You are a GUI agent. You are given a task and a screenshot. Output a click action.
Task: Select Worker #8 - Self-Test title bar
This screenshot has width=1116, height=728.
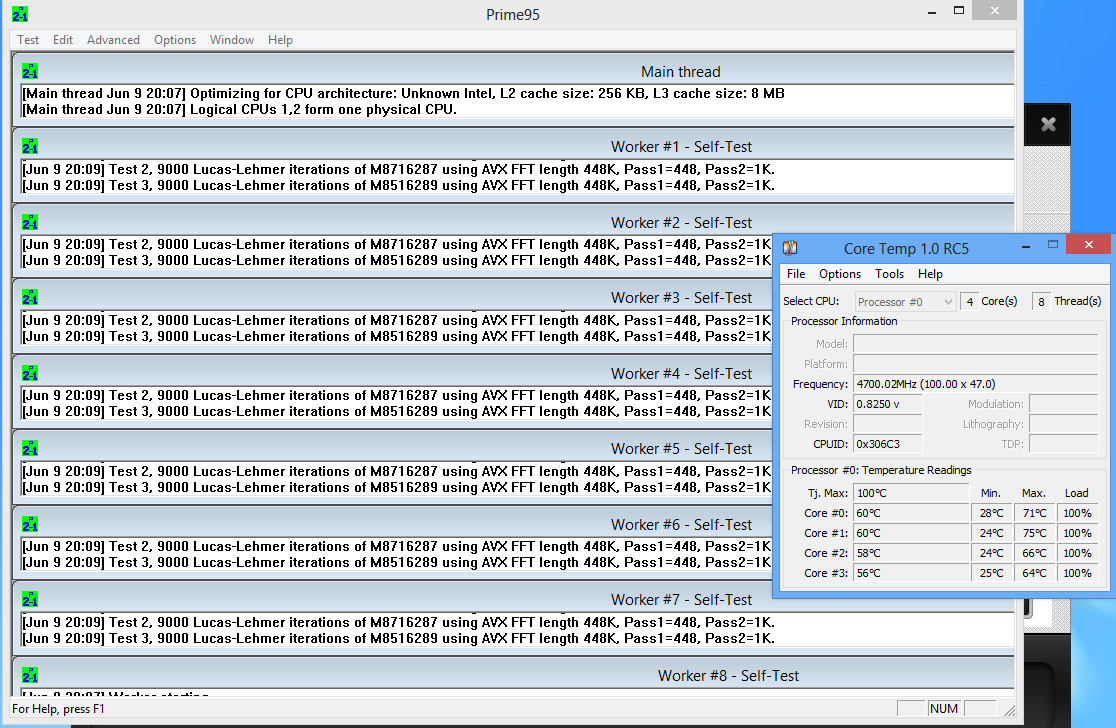click(x=513, y=675)
